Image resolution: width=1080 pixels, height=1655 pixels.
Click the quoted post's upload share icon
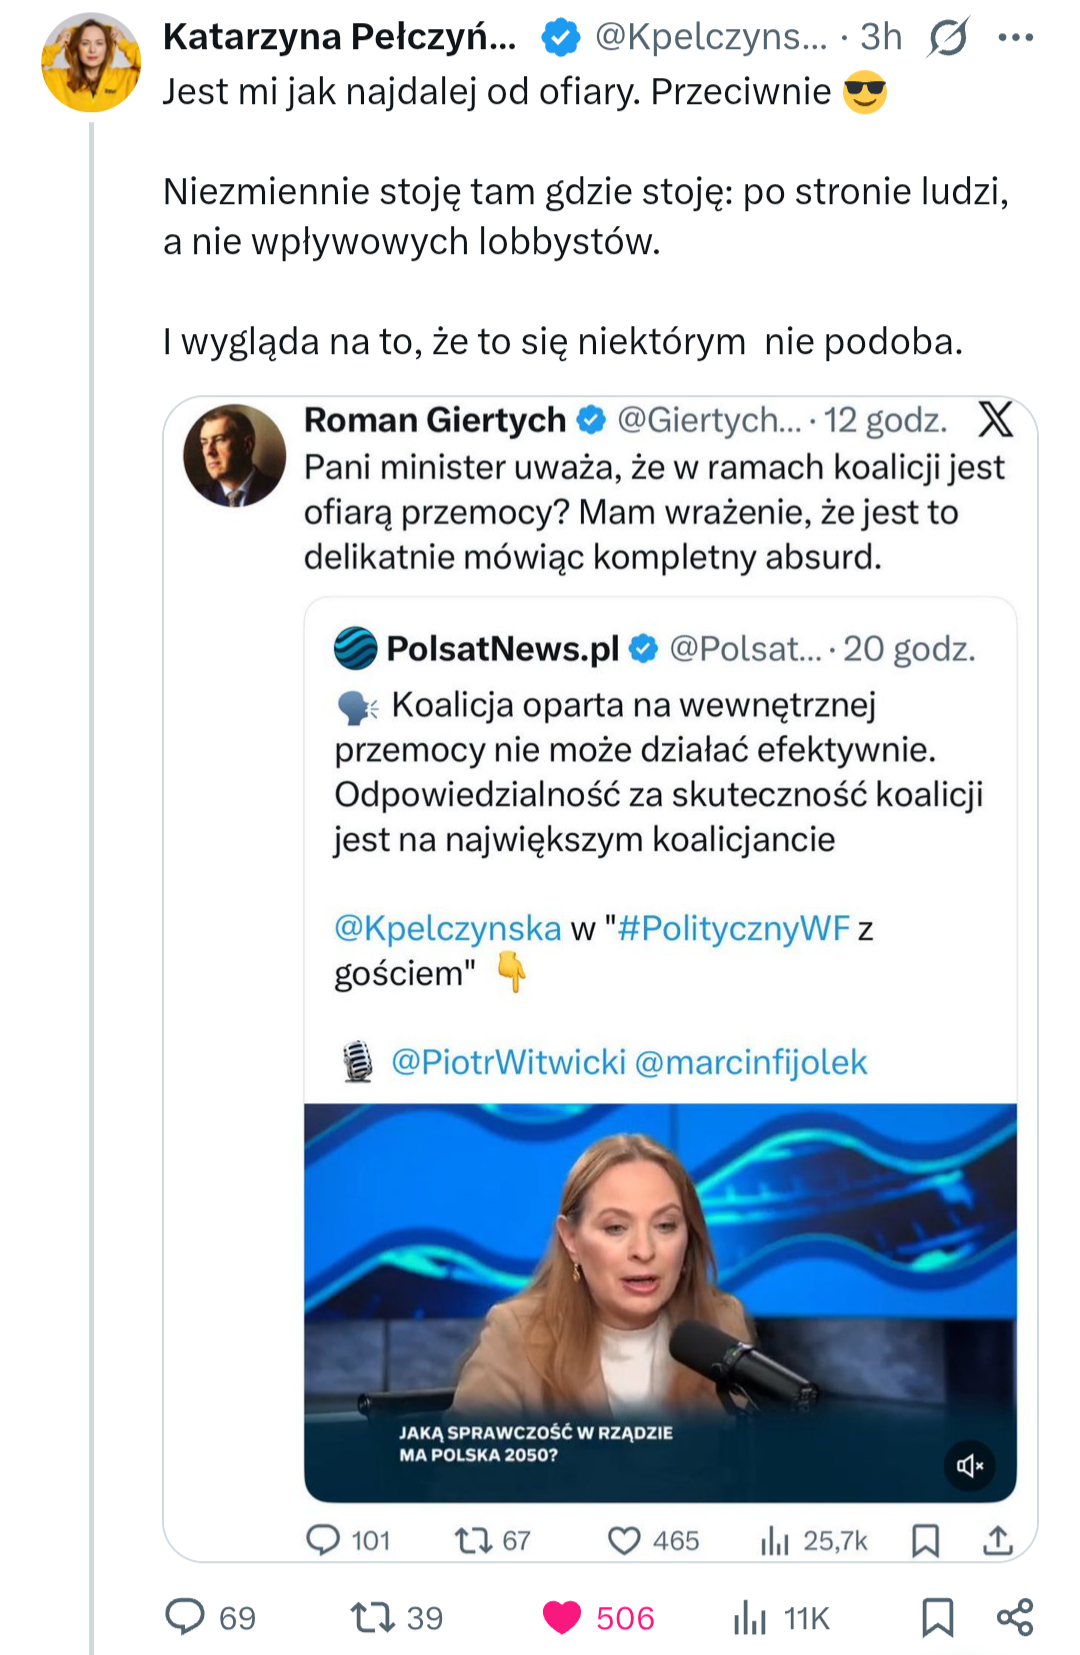pos(997,1541)
